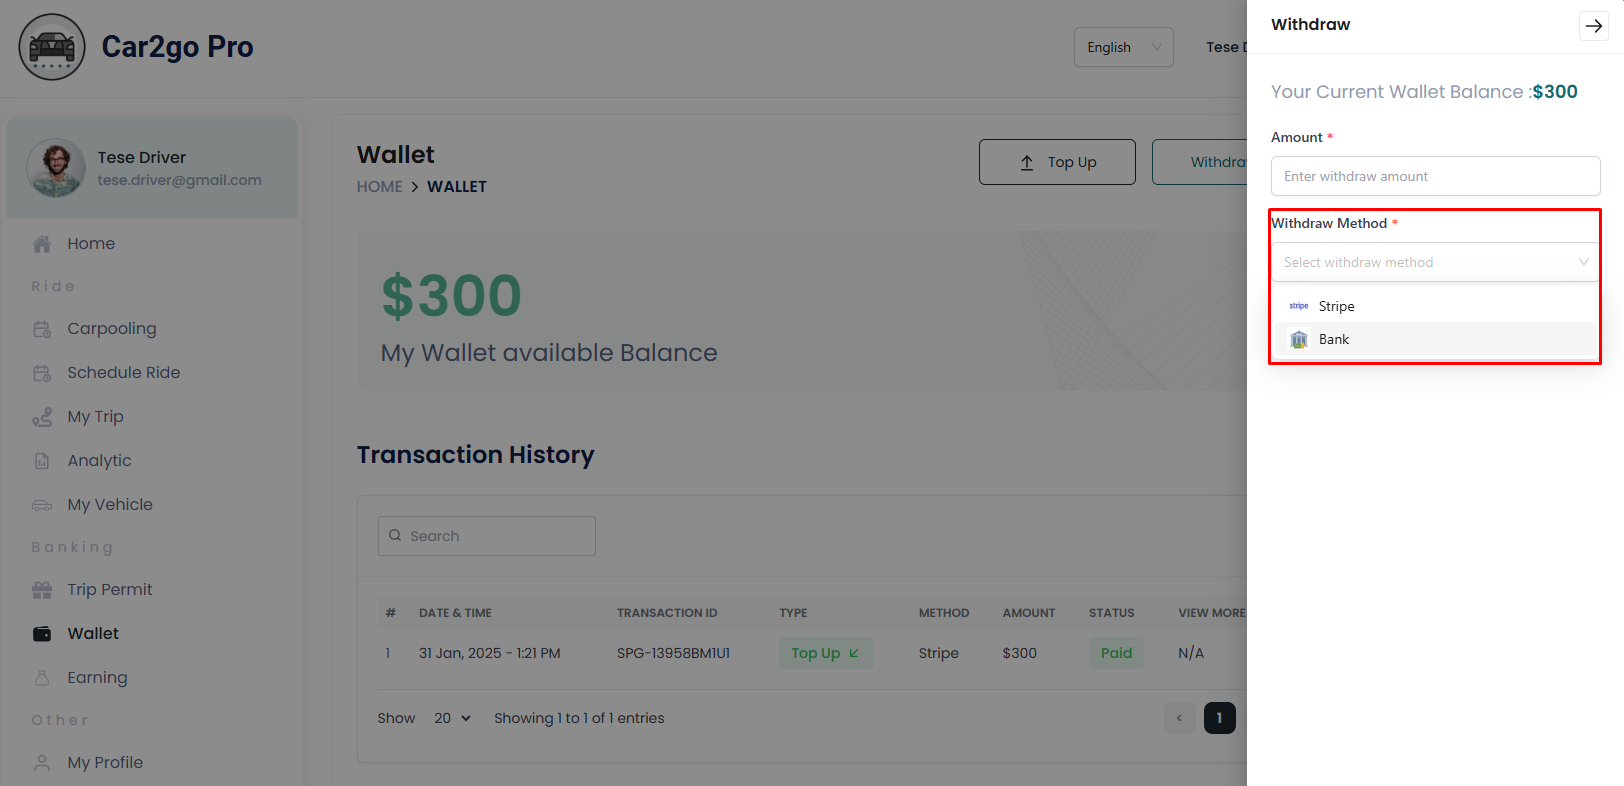Click Tese Driver profile avatar
1624x786 pixels.
pos(56,168)
